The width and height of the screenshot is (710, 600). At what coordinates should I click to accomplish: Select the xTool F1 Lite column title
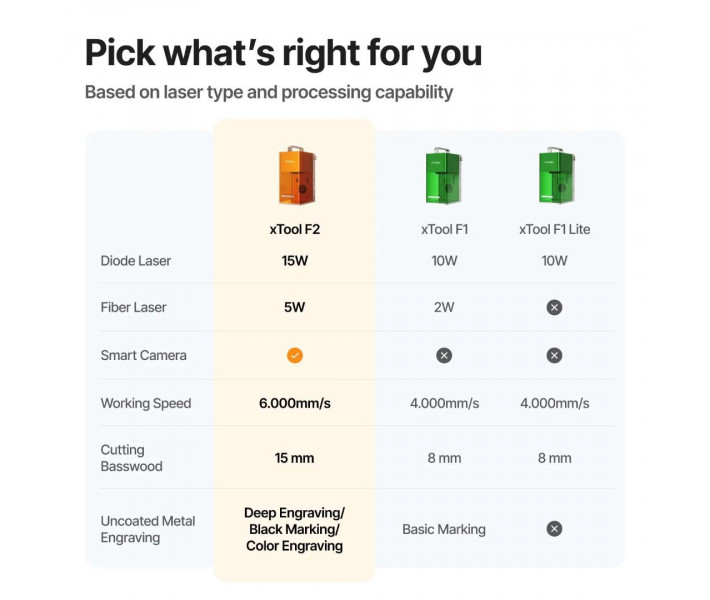[x=554, y=229]
